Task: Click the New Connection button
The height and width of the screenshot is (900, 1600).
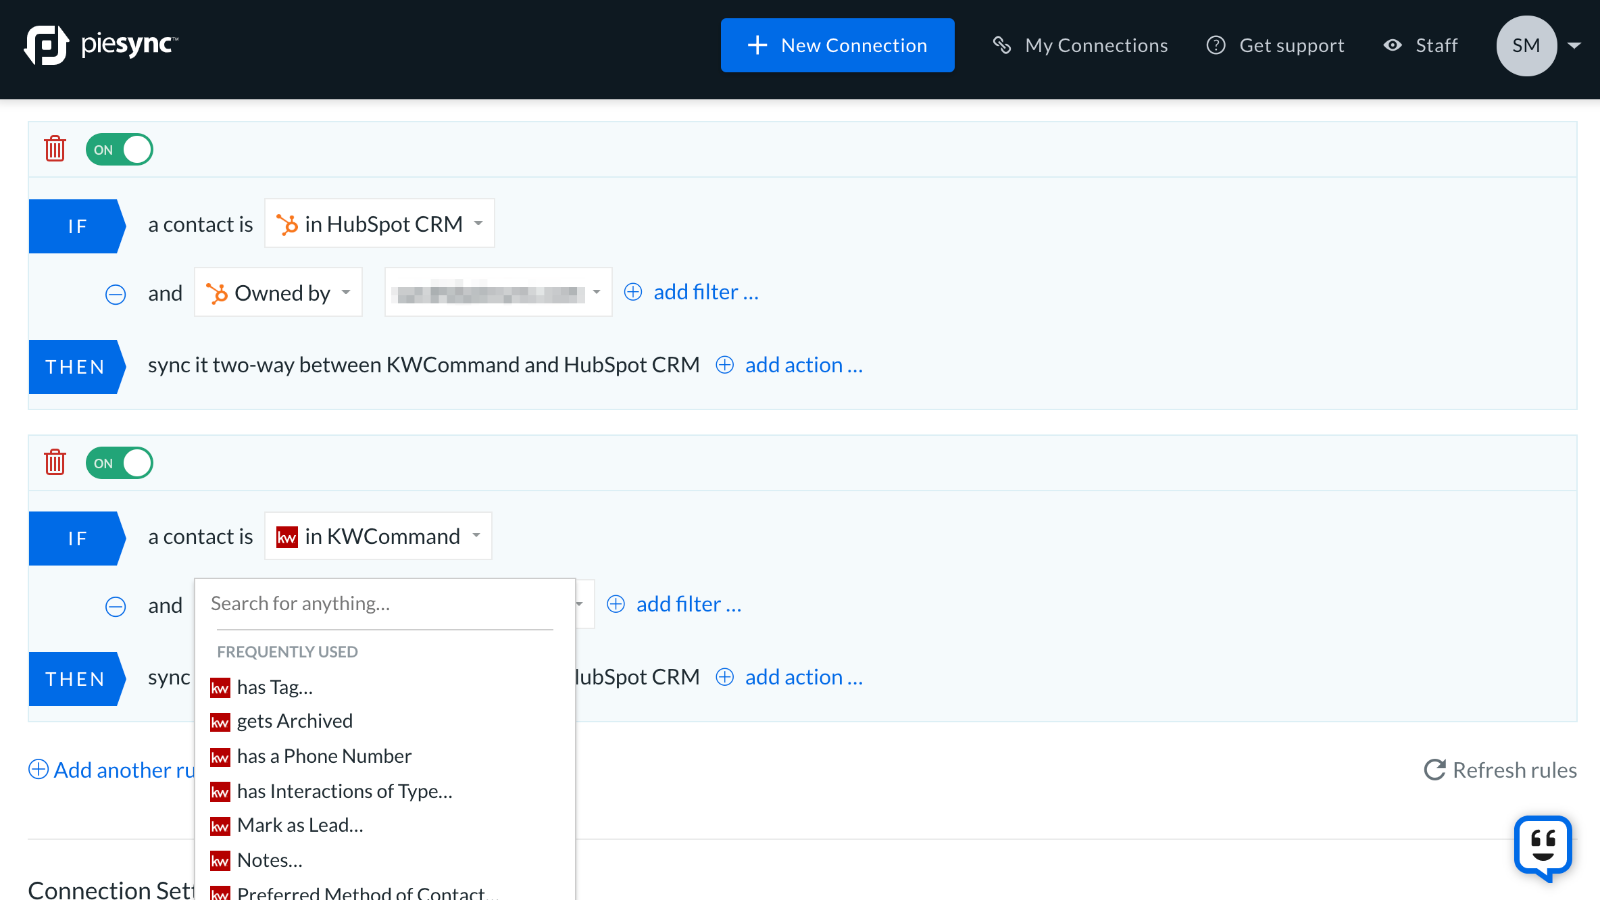Action: [x=838, y=45]
